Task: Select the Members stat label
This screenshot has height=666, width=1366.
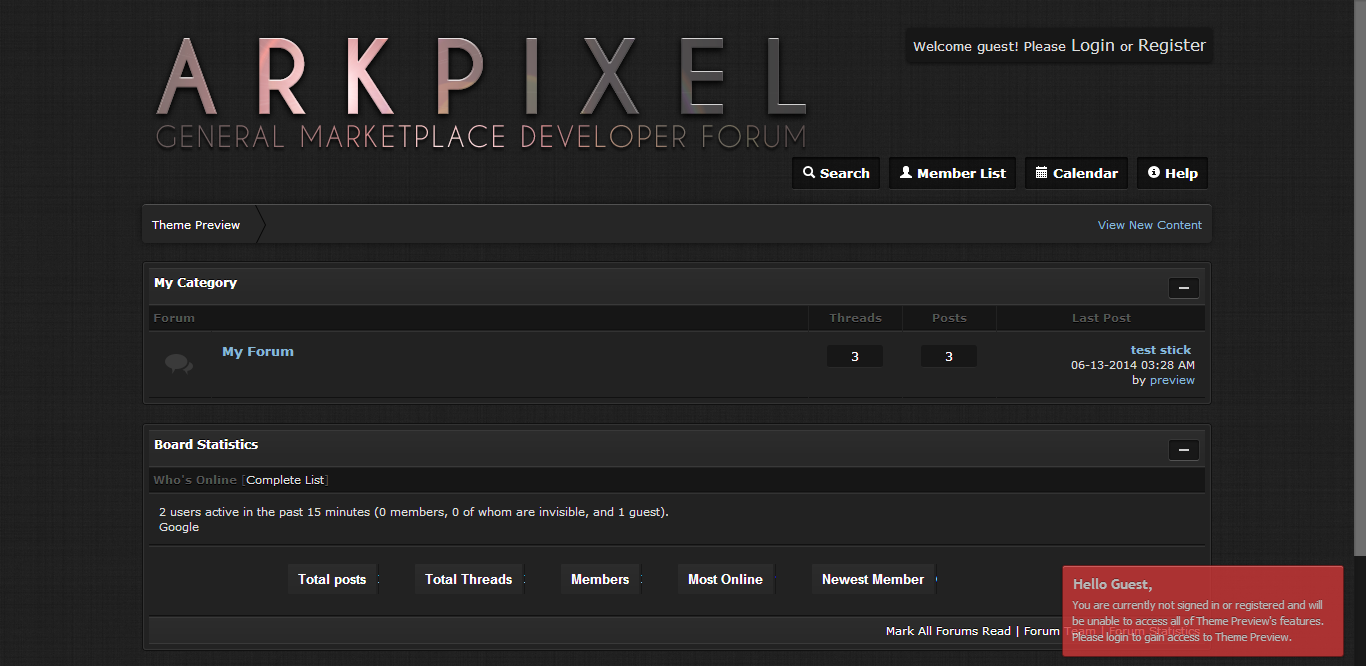Action: pyautogui.click(x=600, y=579)
